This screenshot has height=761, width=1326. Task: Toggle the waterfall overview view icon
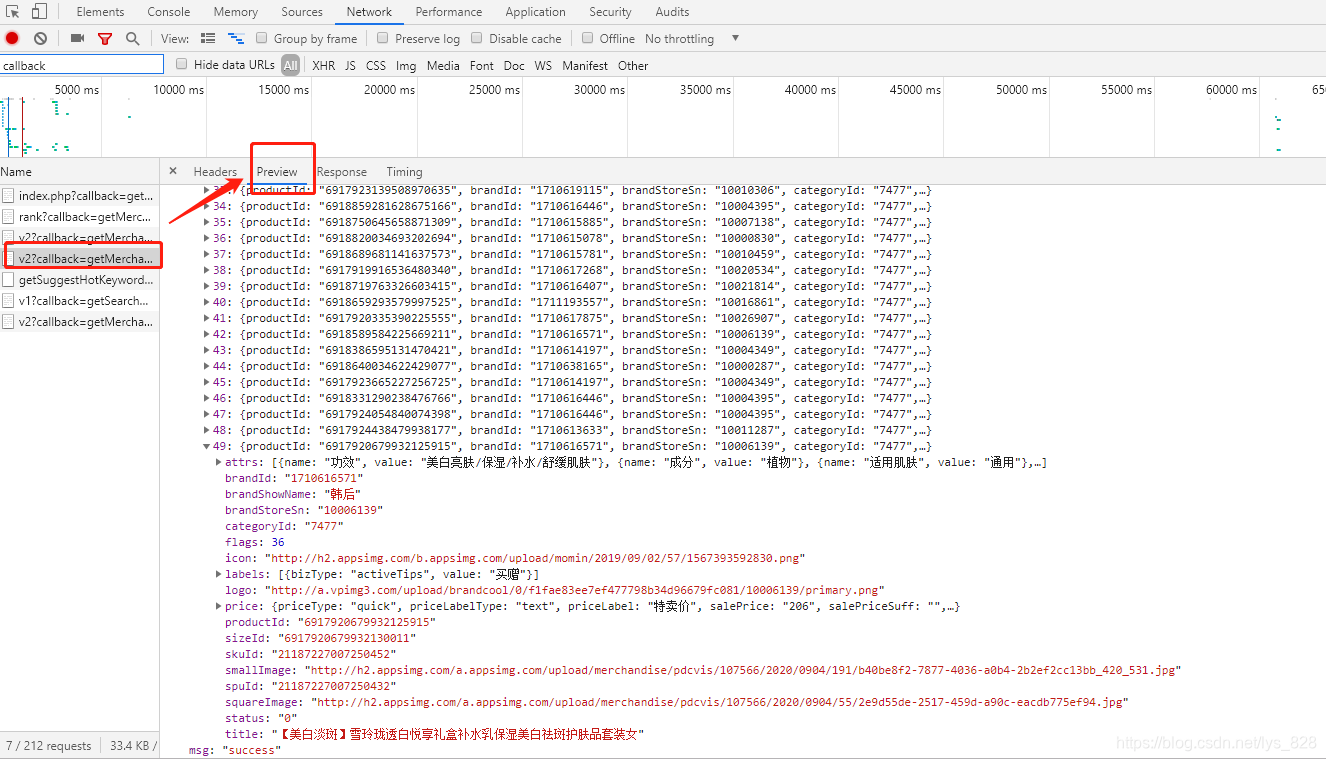236,38
